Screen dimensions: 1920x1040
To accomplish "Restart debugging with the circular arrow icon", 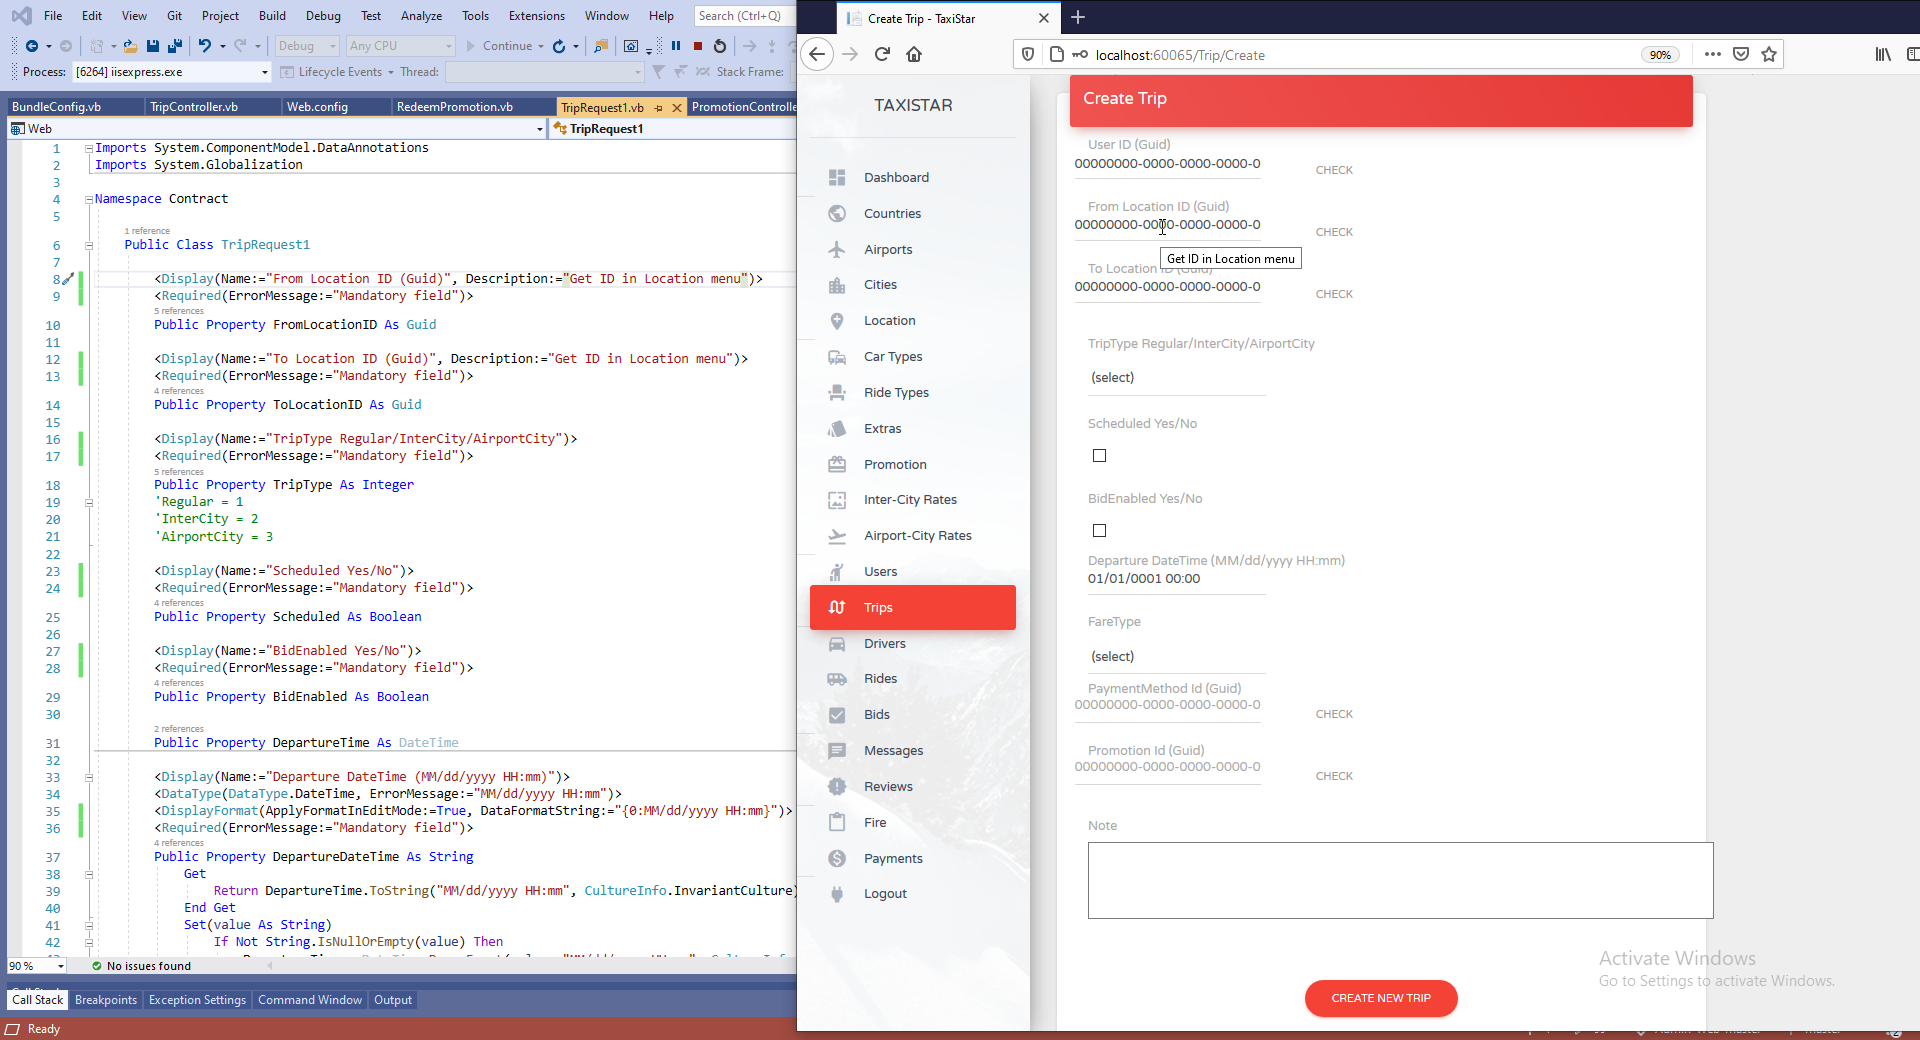I will (720, 46).
